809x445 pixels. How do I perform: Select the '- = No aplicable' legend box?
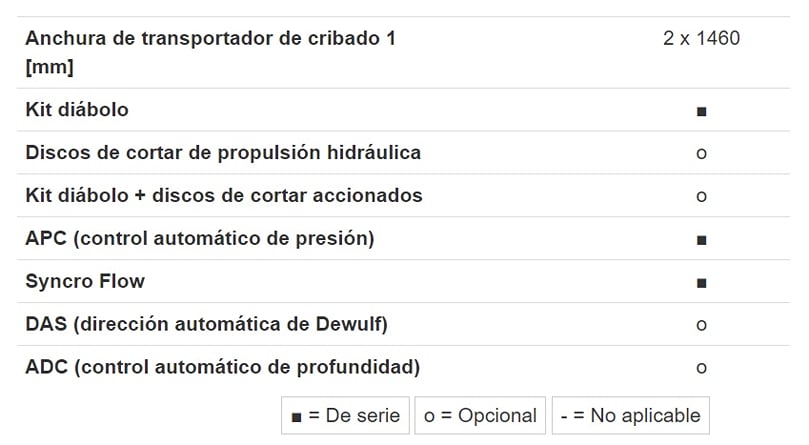point(630,416)
